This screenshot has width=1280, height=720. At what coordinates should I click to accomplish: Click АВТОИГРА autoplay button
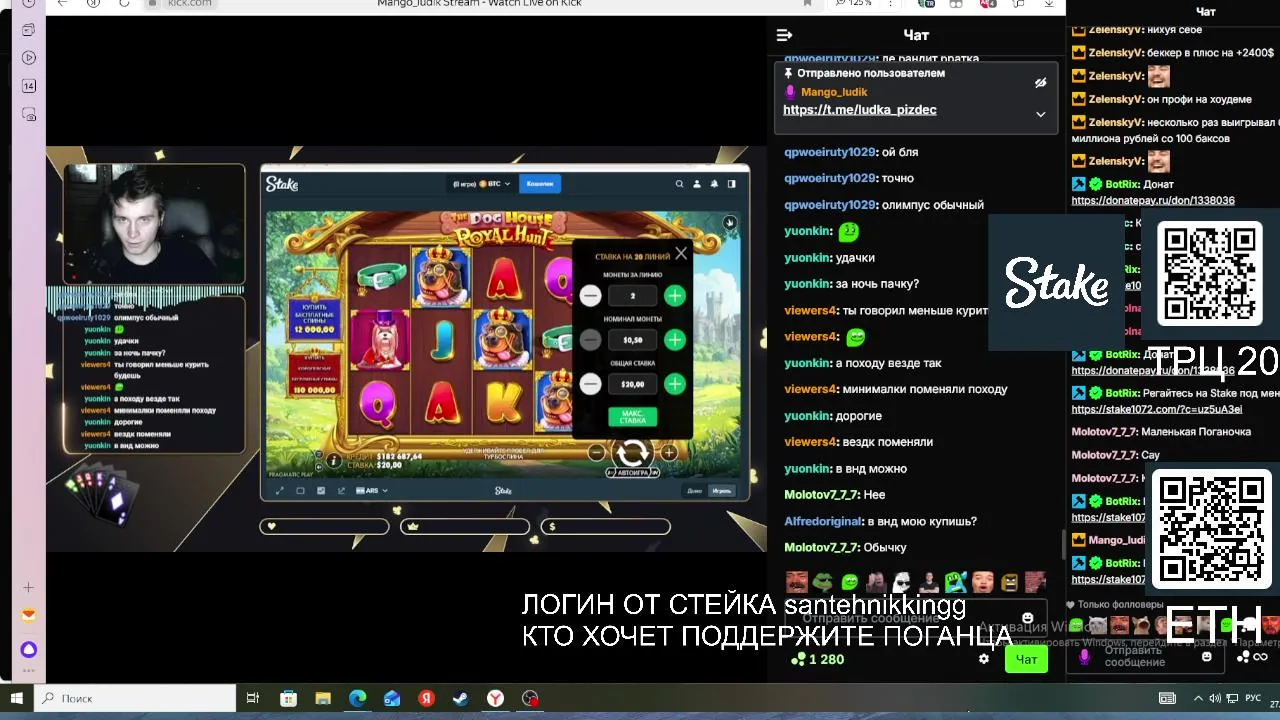632,473
